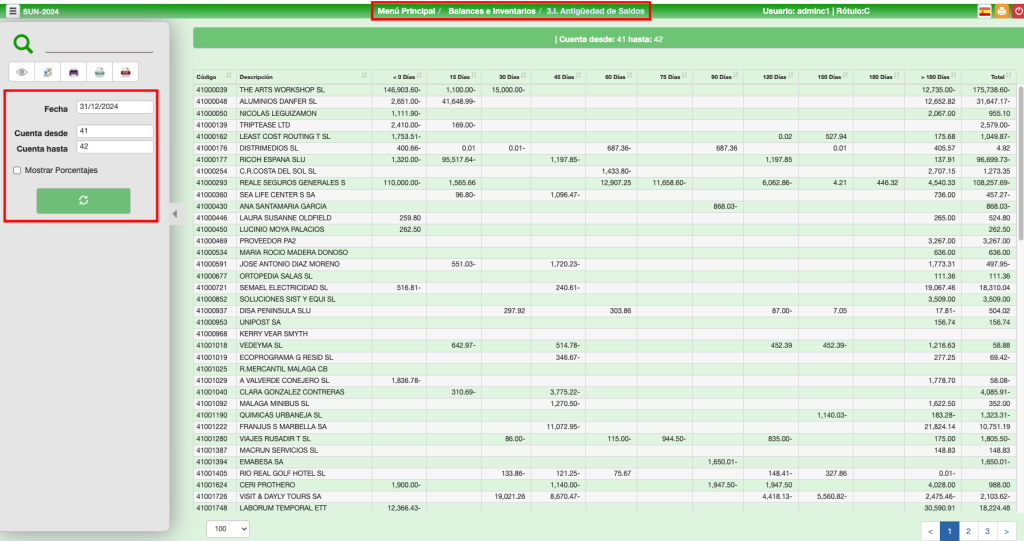Click the Fecha date input field
The width and height of the screenshot is (1024, 541).
114,108
